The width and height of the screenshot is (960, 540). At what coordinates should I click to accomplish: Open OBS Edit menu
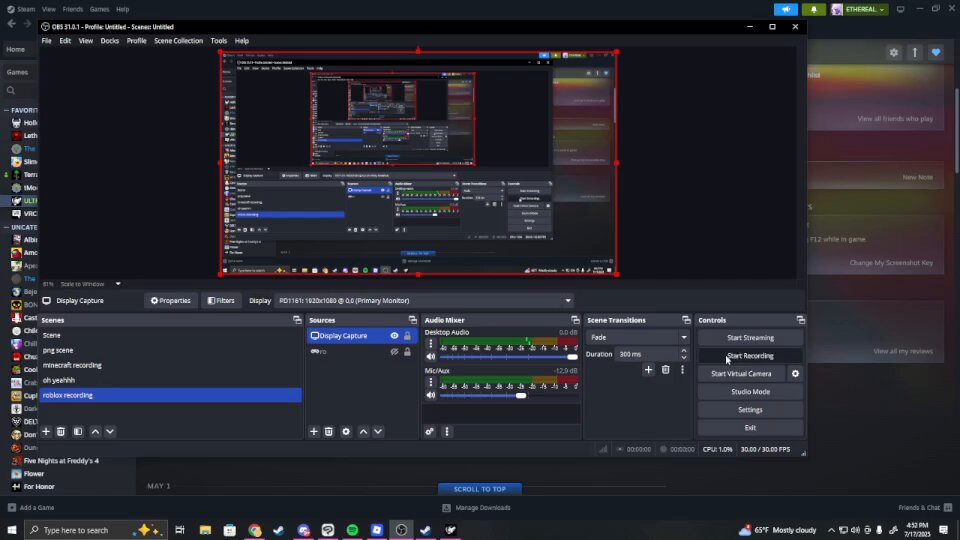point(65,41)
